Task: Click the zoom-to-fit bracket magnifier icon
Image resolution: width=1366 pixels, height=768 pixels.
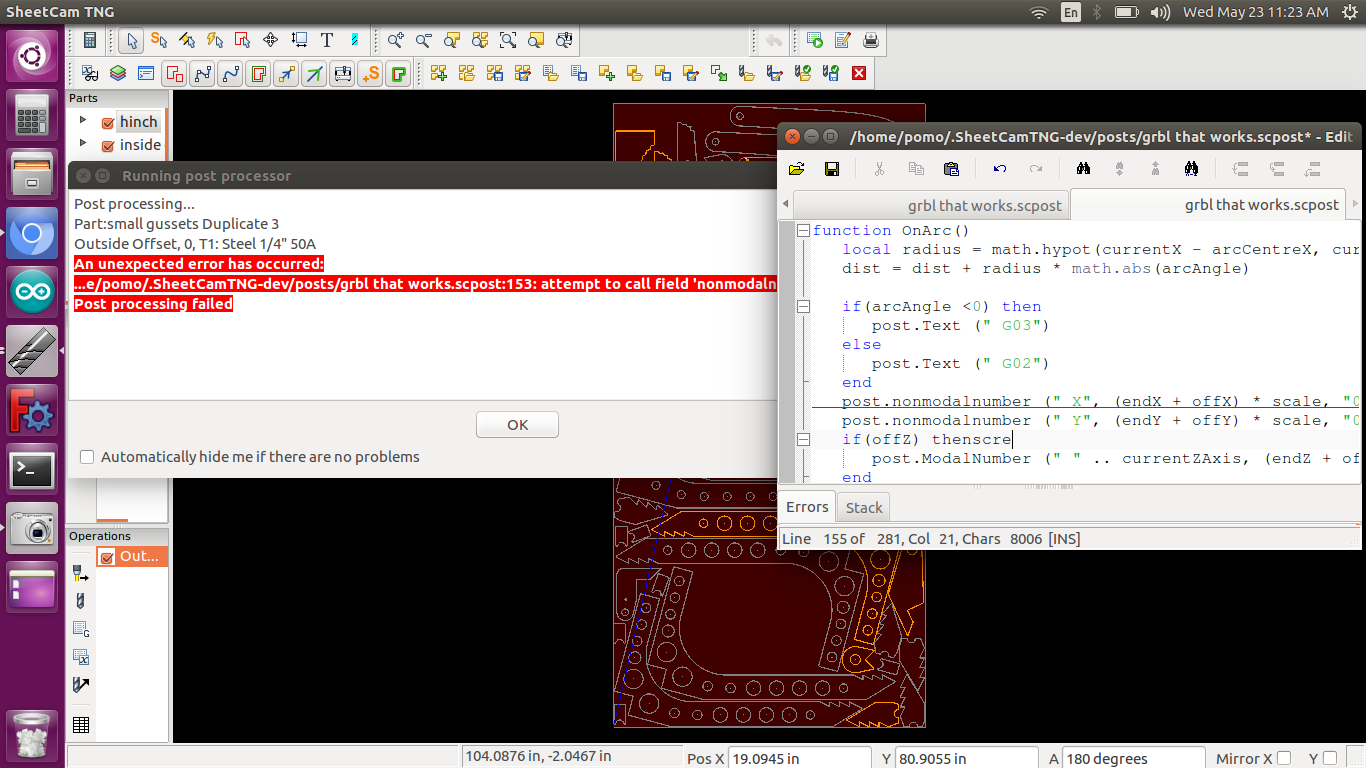Action: (508, 40)
